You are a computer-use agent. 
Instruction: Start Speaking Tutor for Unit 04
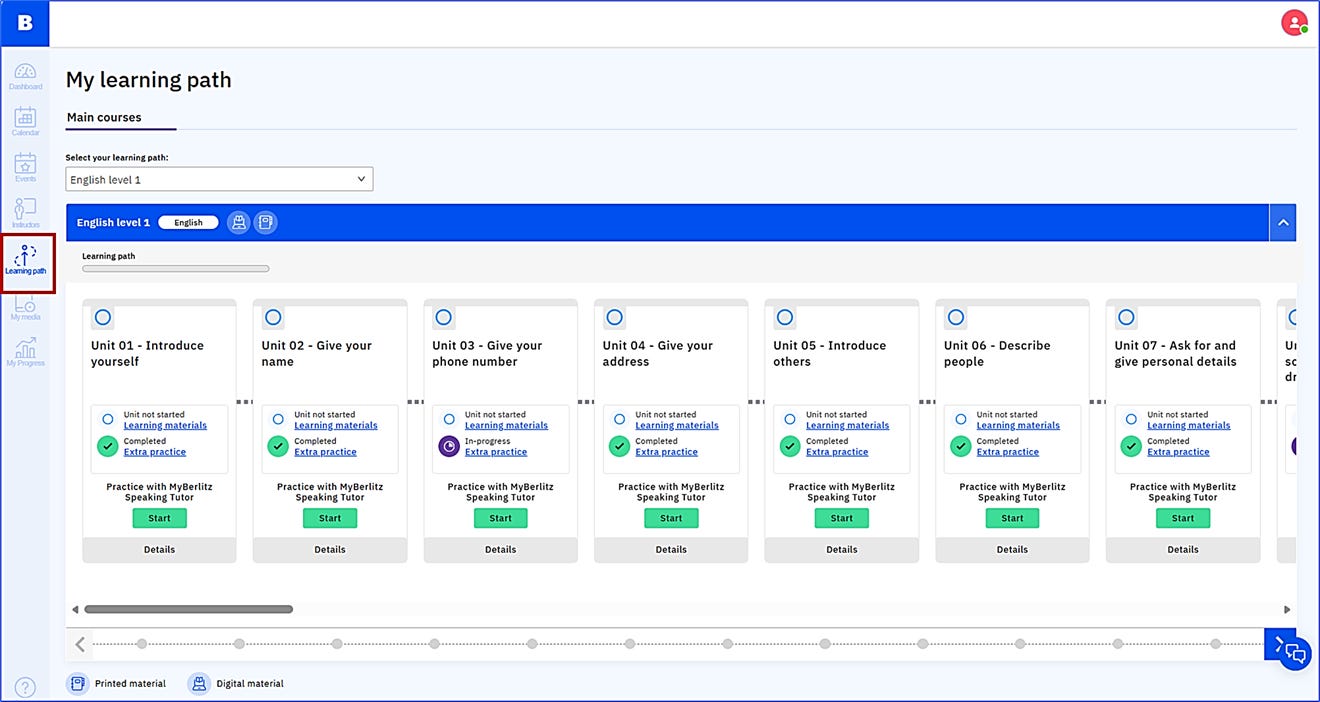tap(671, 518)
